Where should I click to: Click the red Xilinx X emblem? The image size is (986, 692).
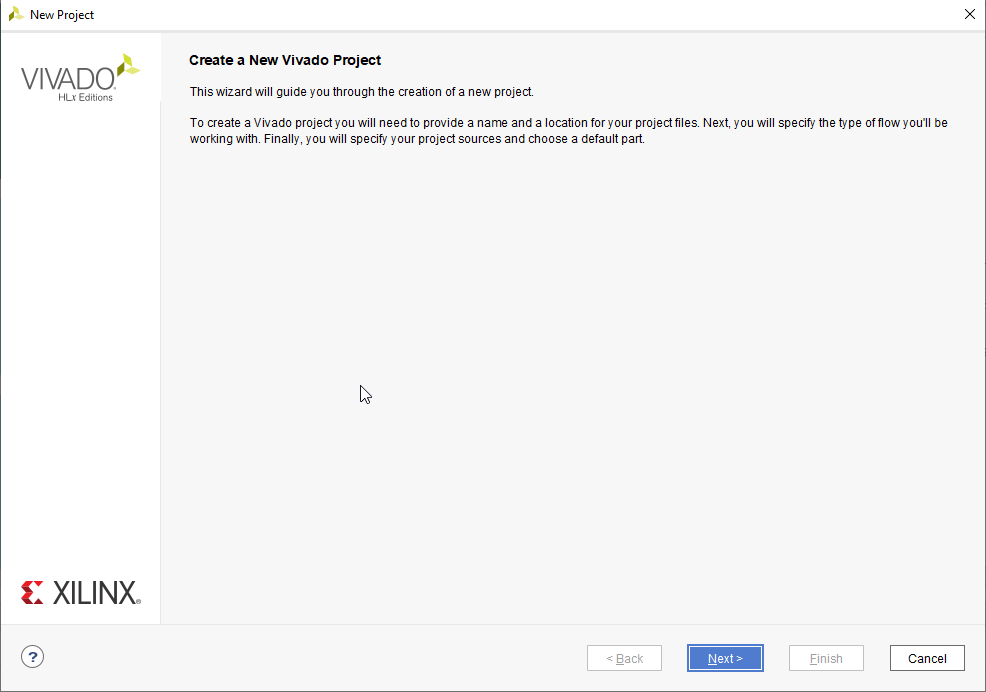32,593
